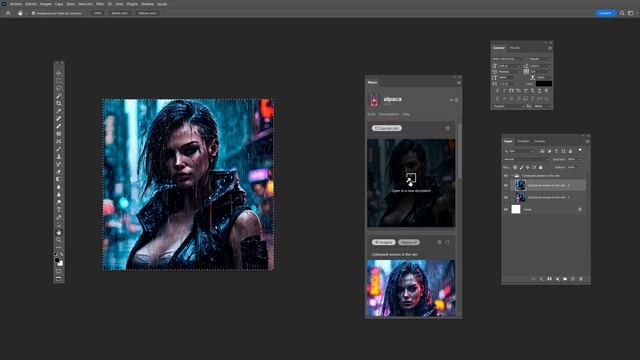Open the blend mode Normal dropdown
Screen dimensions: 640x360
click(x=527, y=159)
